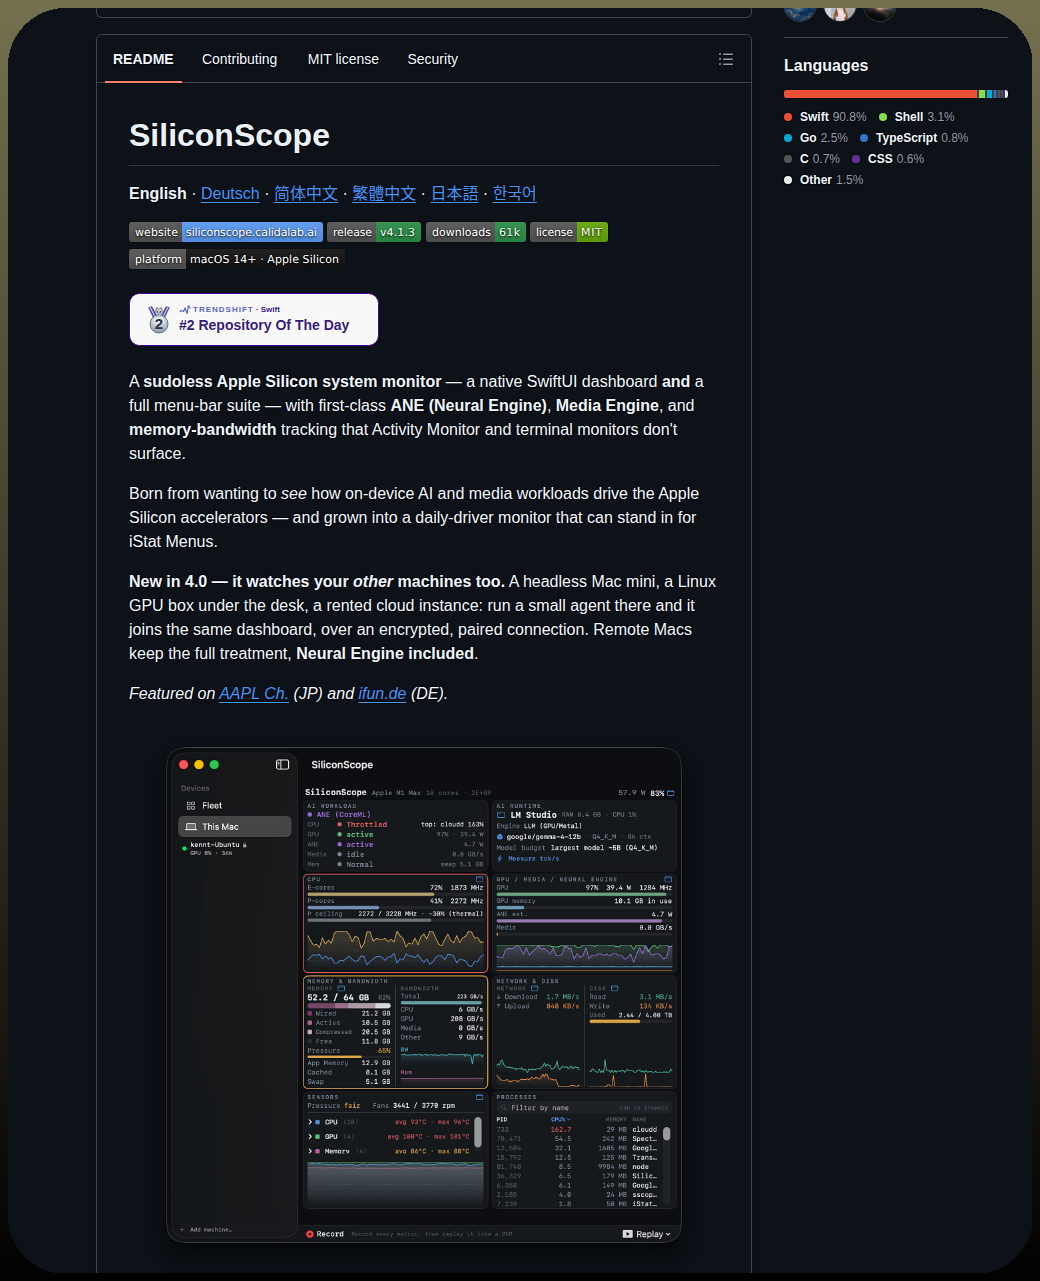
Task: Click the downloads 61k badge
Action: coord(476,232)
